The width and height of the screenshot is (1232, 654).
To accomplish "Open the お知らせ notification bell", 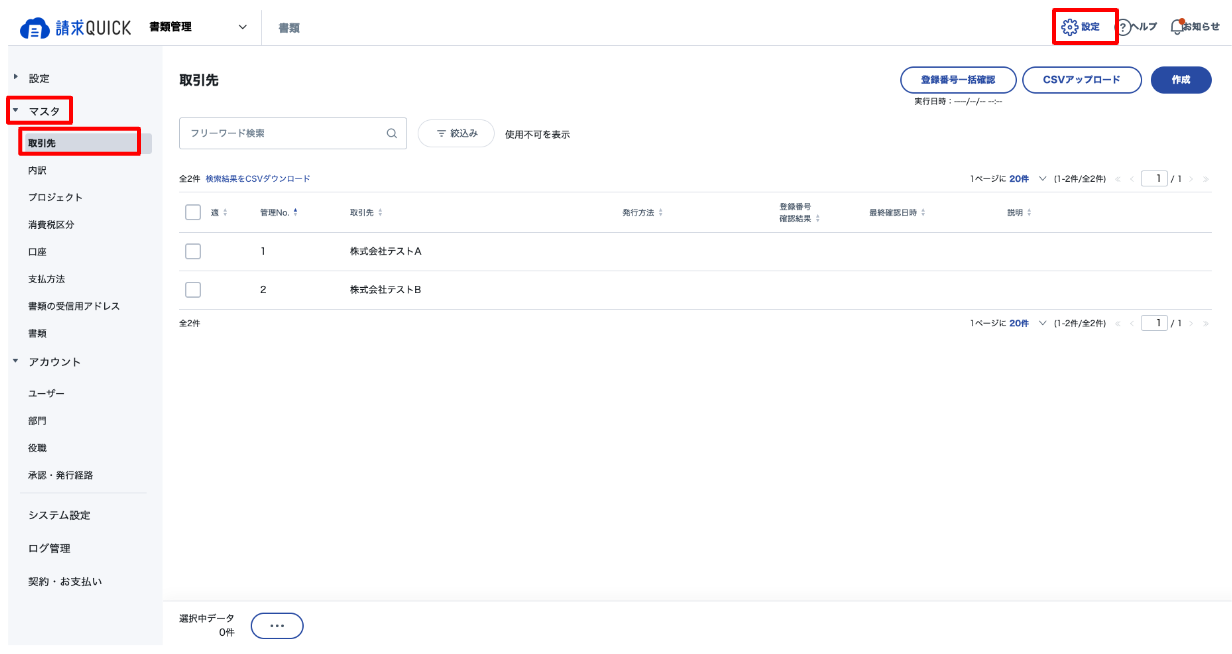I will point(1177,27).
